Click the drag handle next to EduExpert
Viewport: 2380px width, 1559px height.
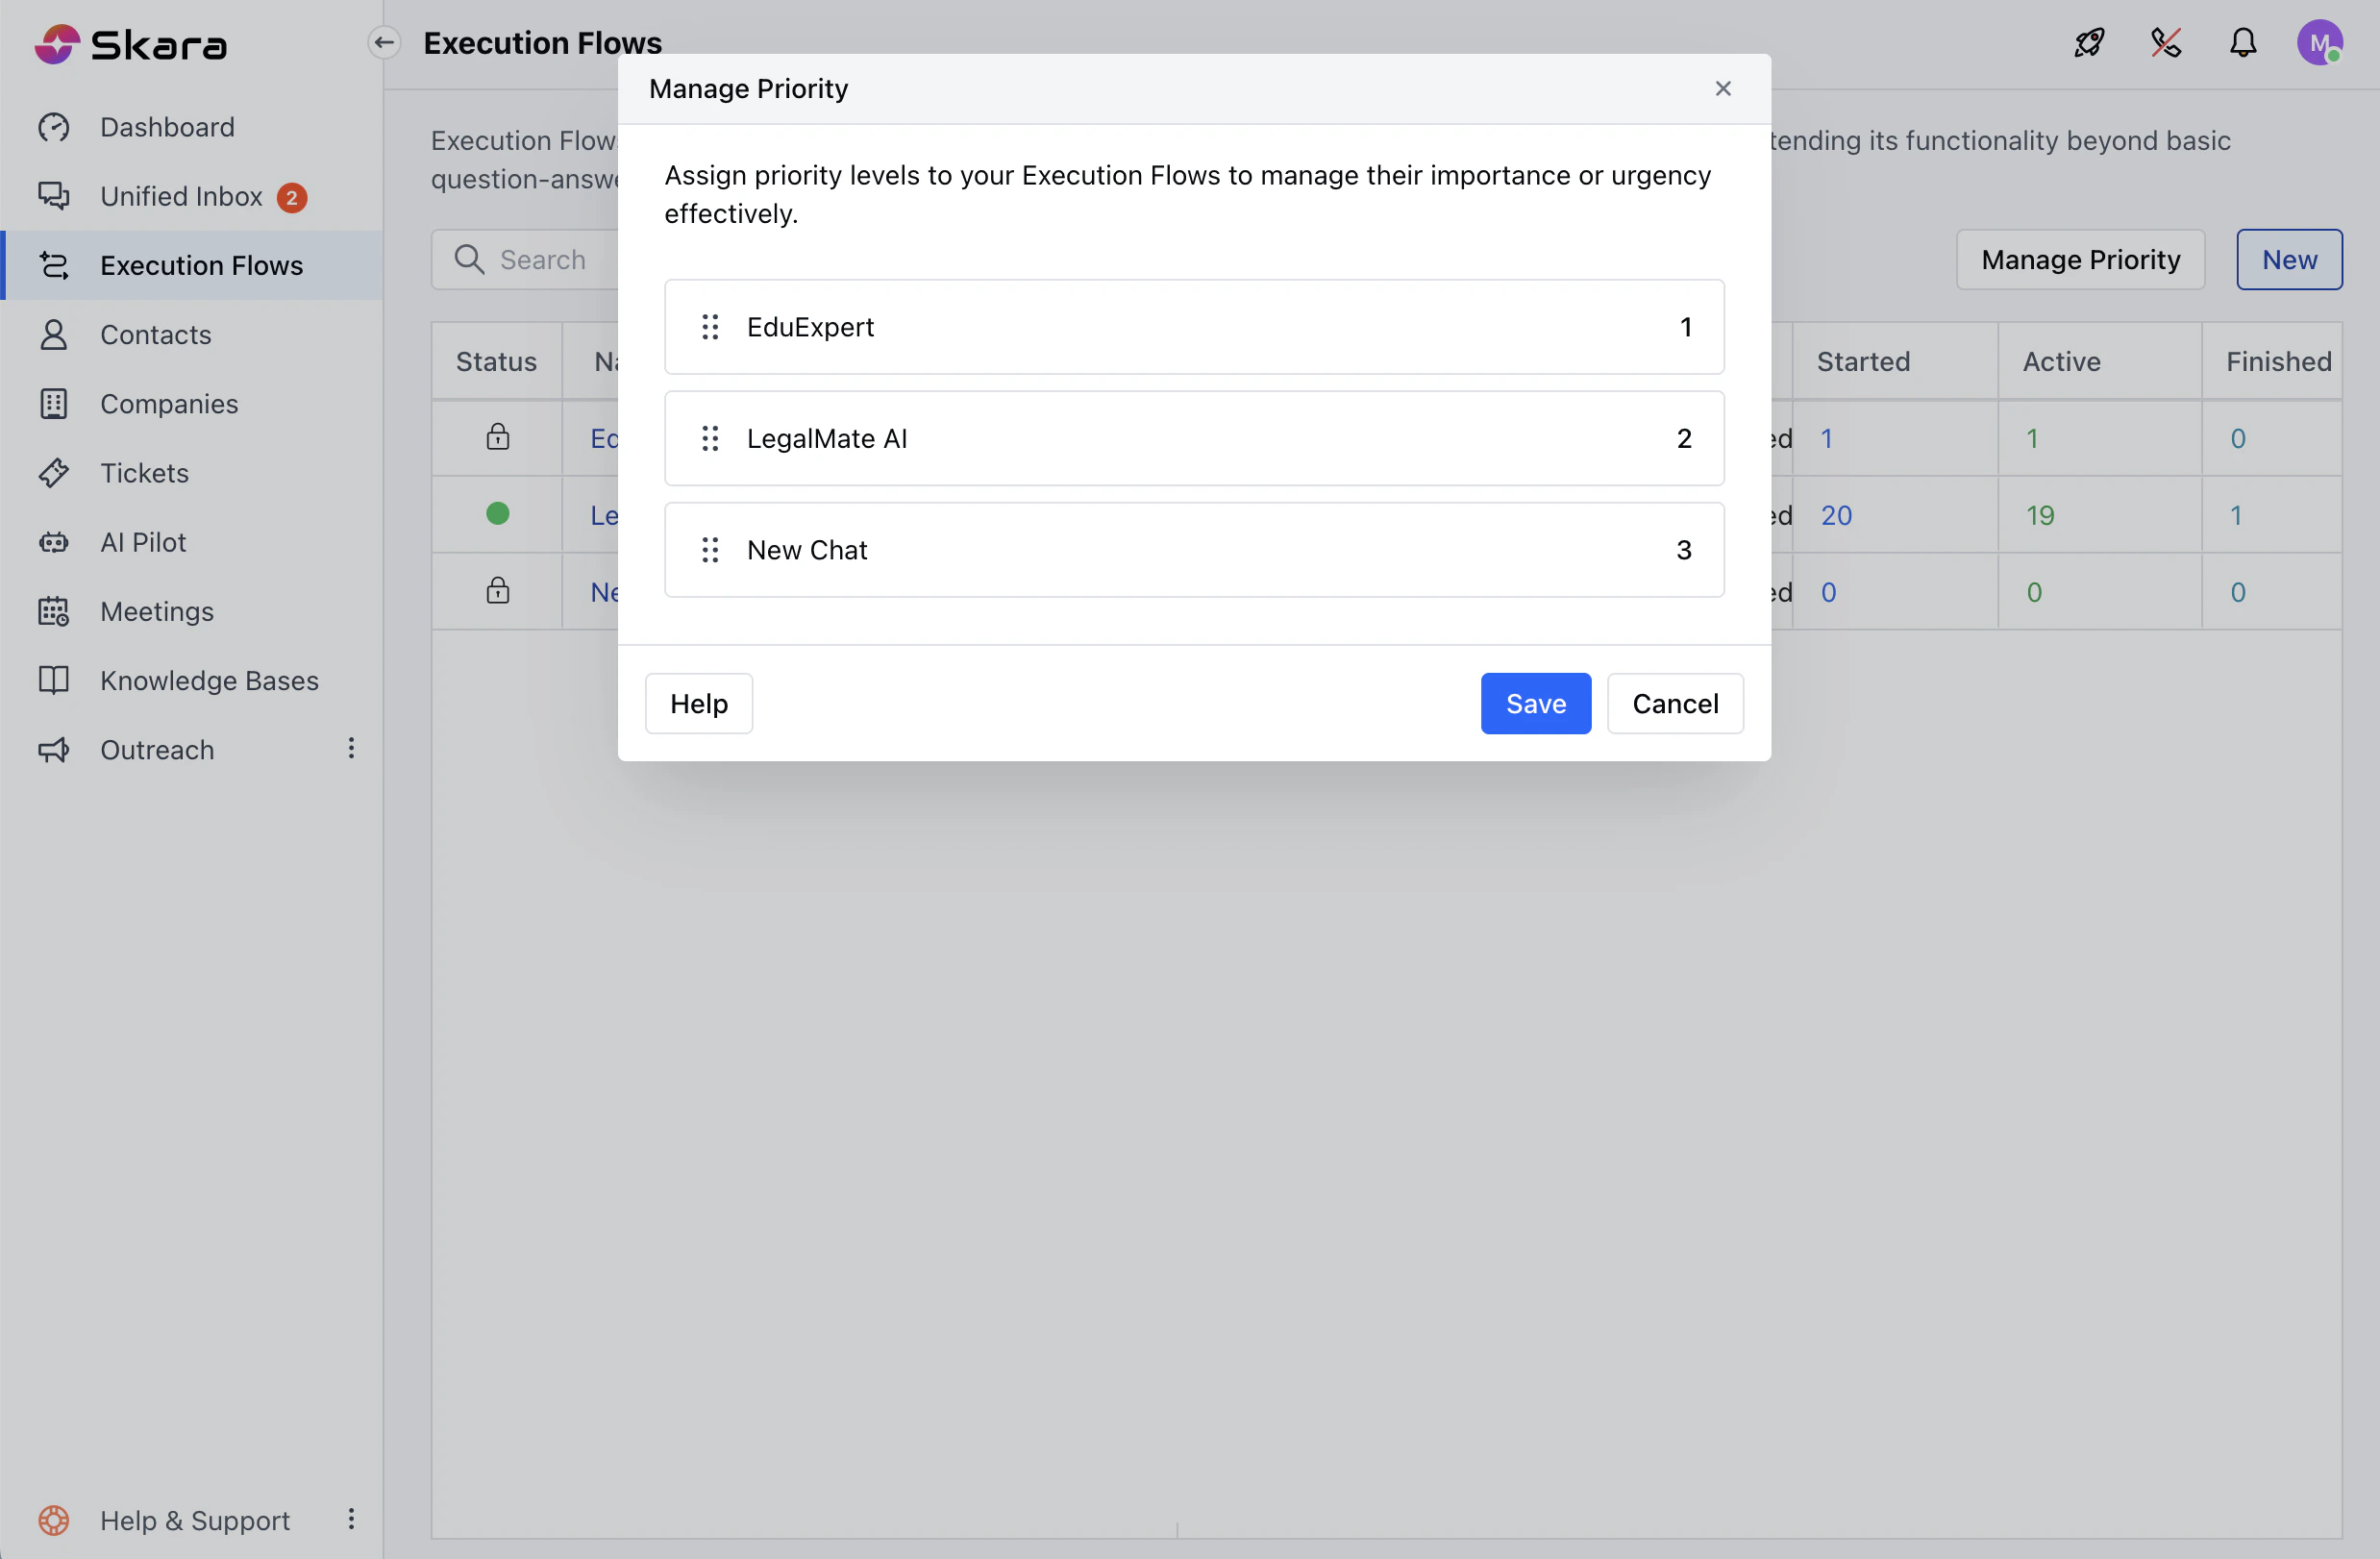click(x=709, y=327)
